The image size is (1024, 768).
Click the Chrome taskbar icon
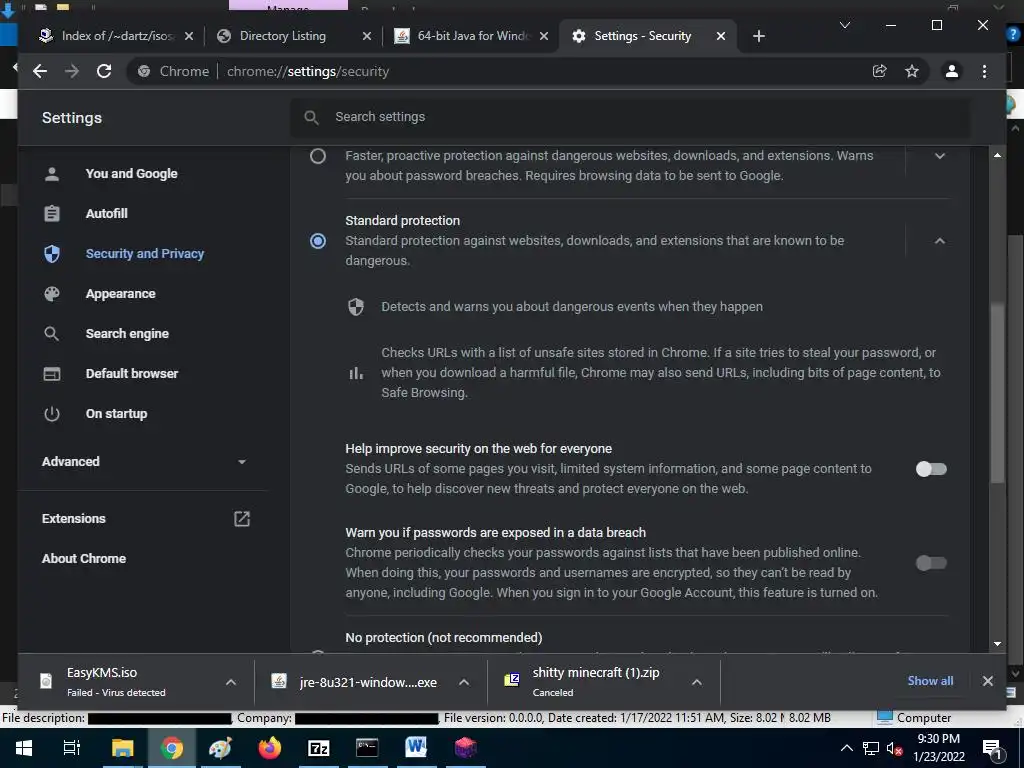172,748
